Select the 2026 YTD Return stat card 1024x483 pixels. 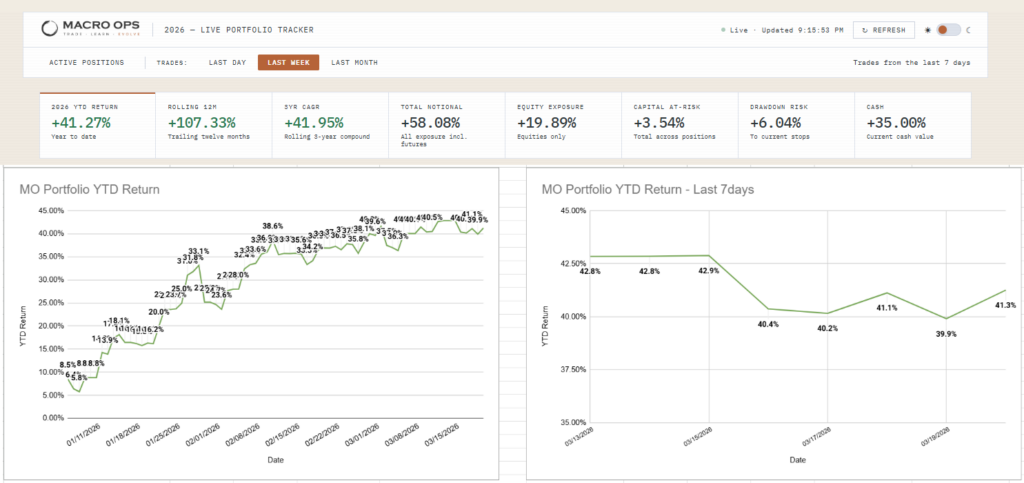pyautogui.click(x=97, y=125)
